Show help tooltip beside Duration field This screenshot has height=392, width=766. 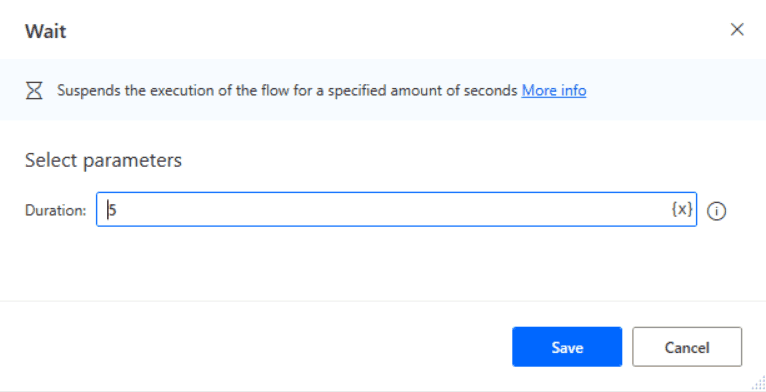[x=716, y=211]
